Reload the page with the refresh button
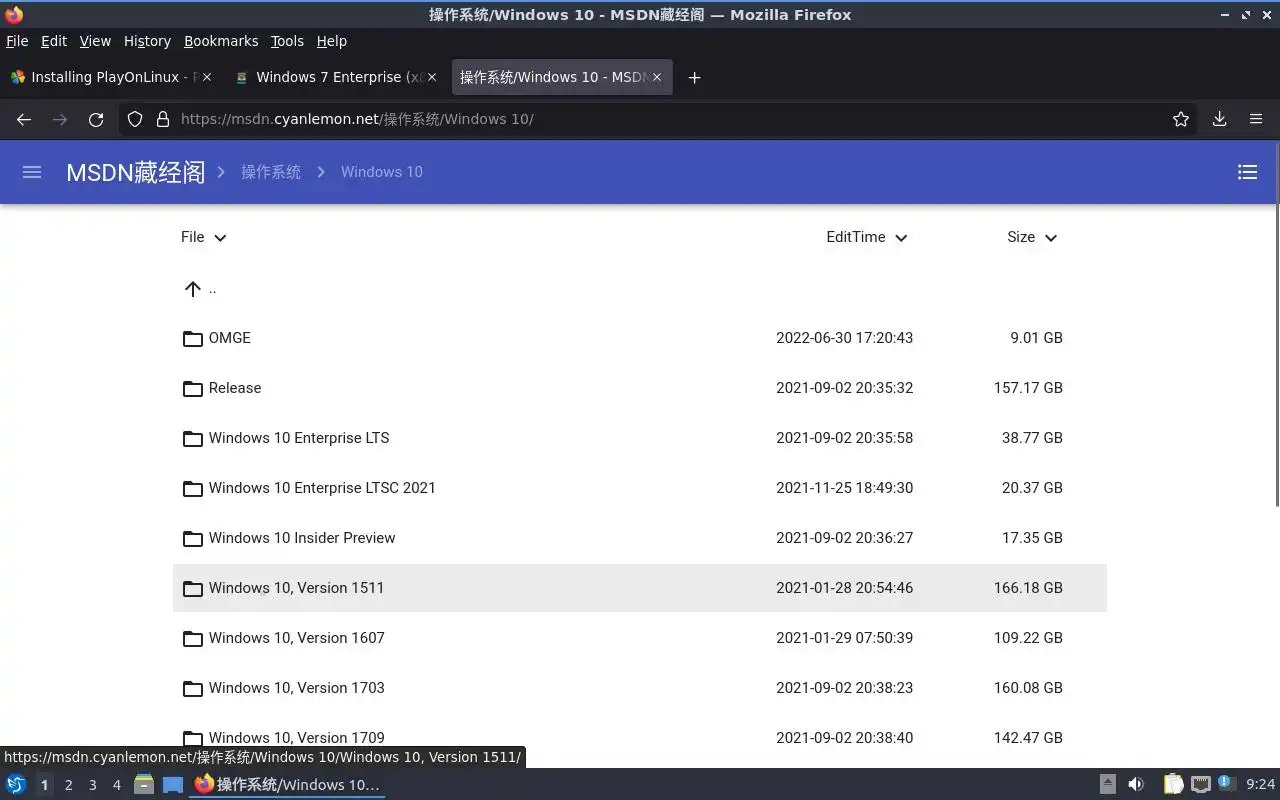1280x800 pixels. 96,119
